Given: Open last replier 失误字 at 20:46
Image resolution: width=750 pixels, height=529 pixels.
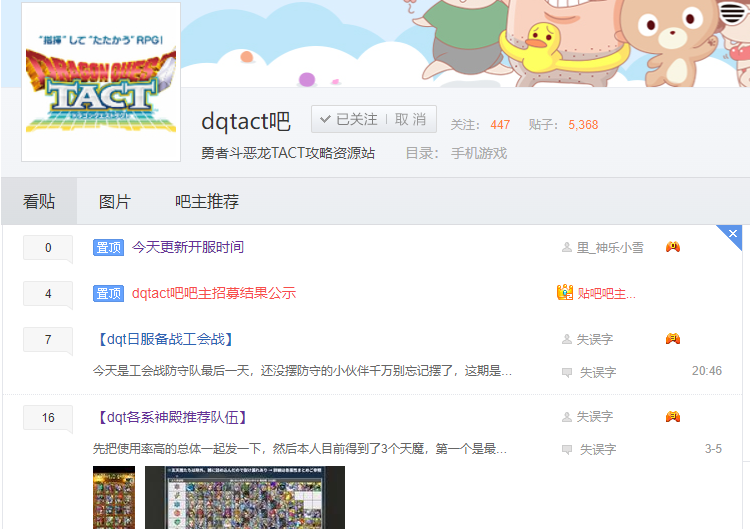Looking at the screenshot, I should [598, 373].
